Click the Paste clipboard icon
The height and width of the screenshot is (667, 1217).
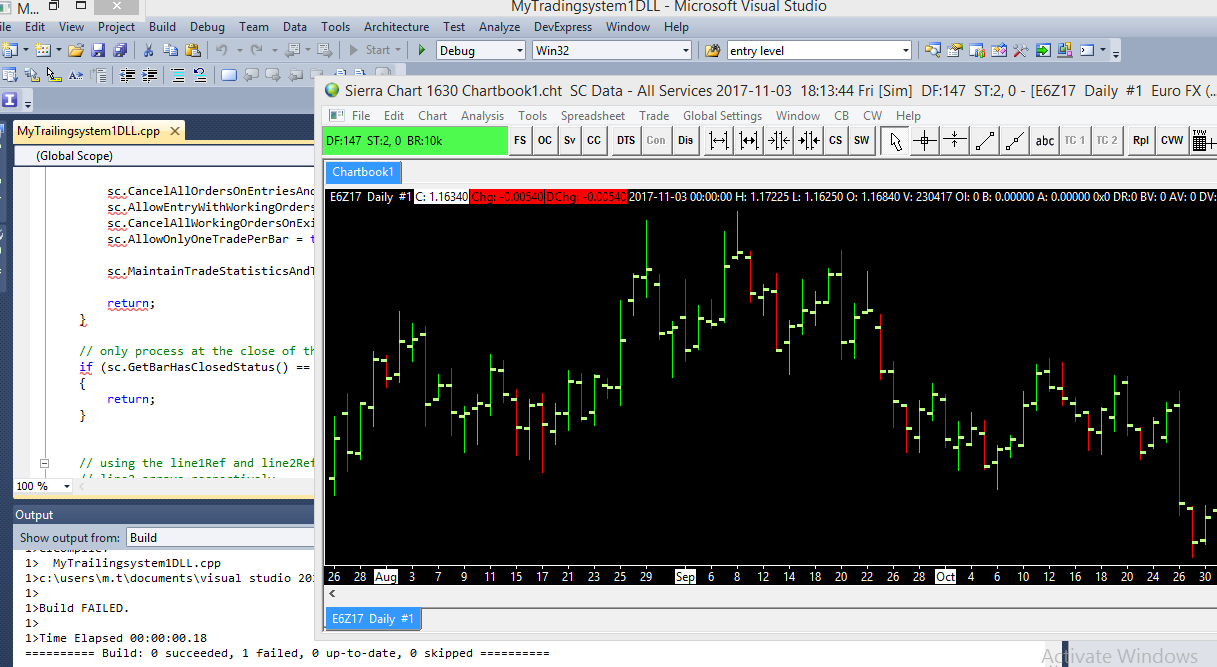click(193, 50)
